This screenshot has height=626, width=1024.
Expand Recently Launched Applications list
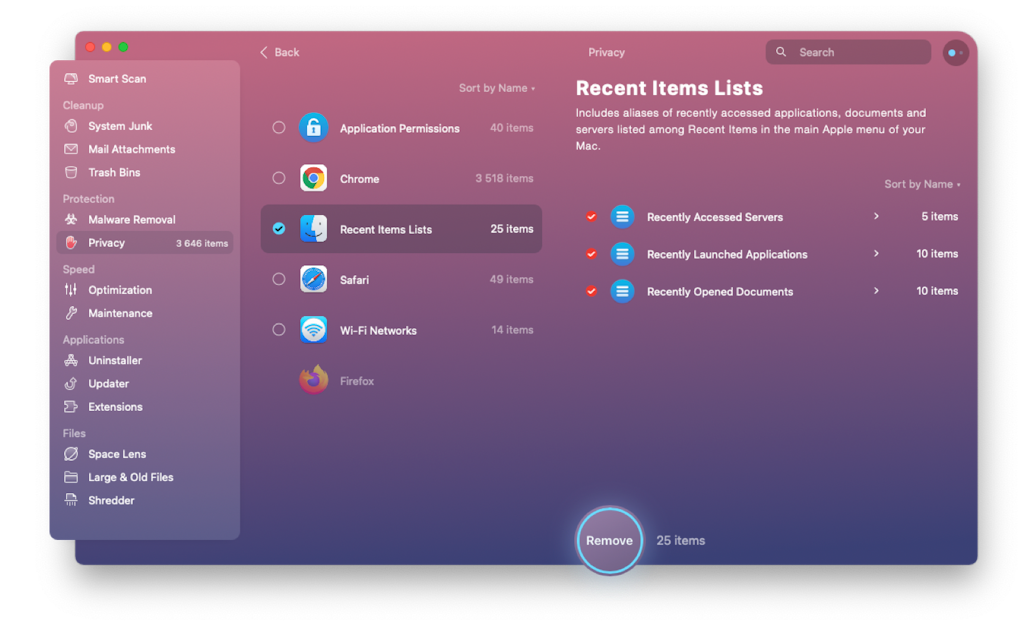coord(876,253)
